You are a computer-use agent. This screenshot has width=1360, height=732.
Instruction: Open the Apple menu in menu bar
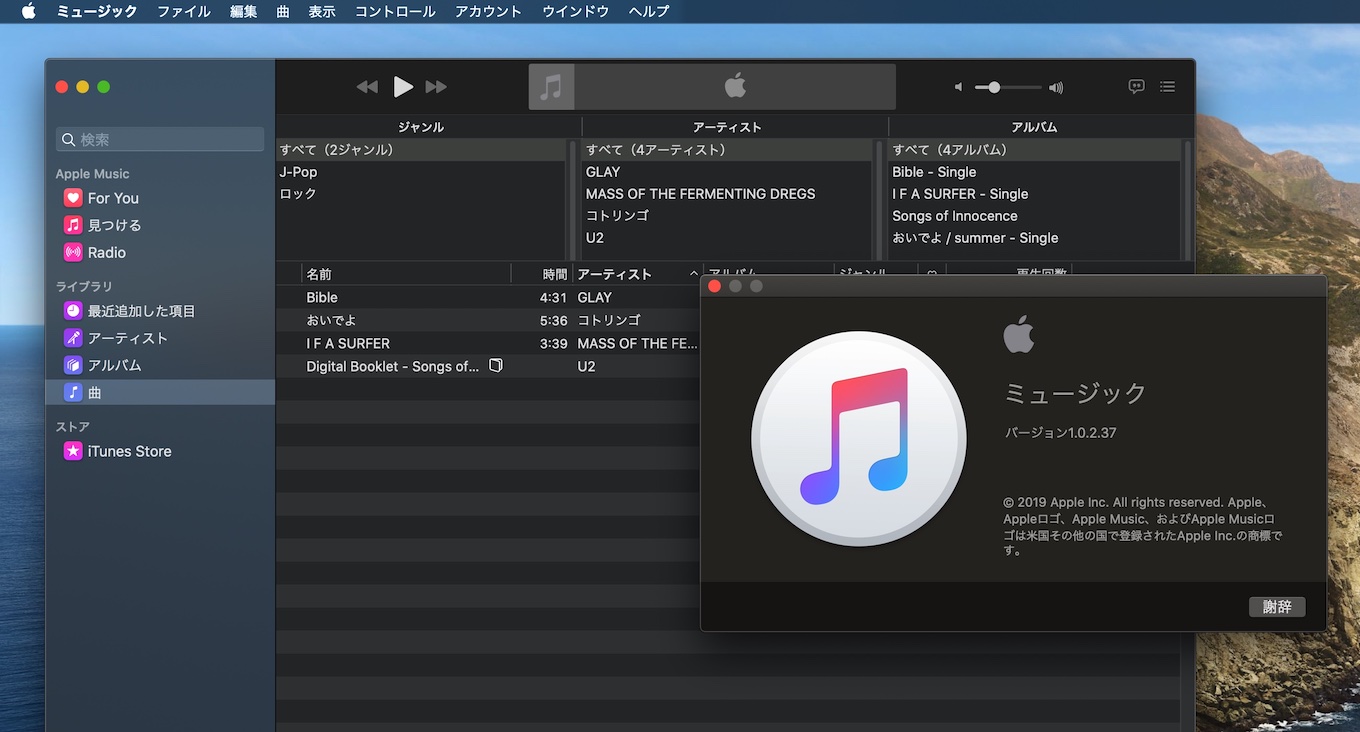[28, 11]
